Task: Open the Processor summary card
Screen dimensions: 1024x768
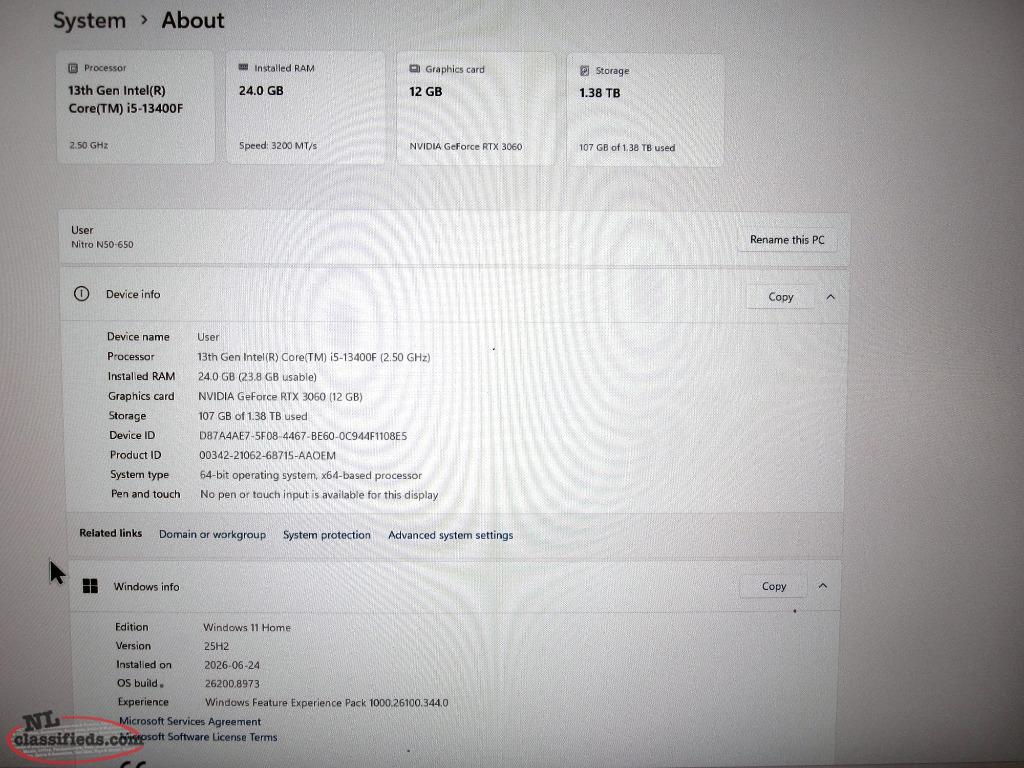Action: (x=135, y=107)
